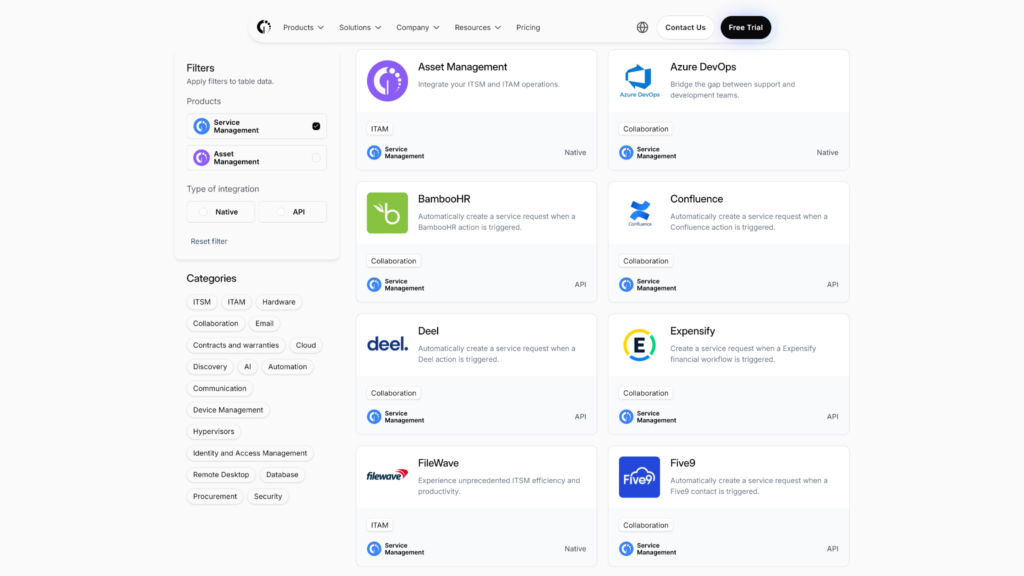Click the Deel card logo

click(387, 344)
